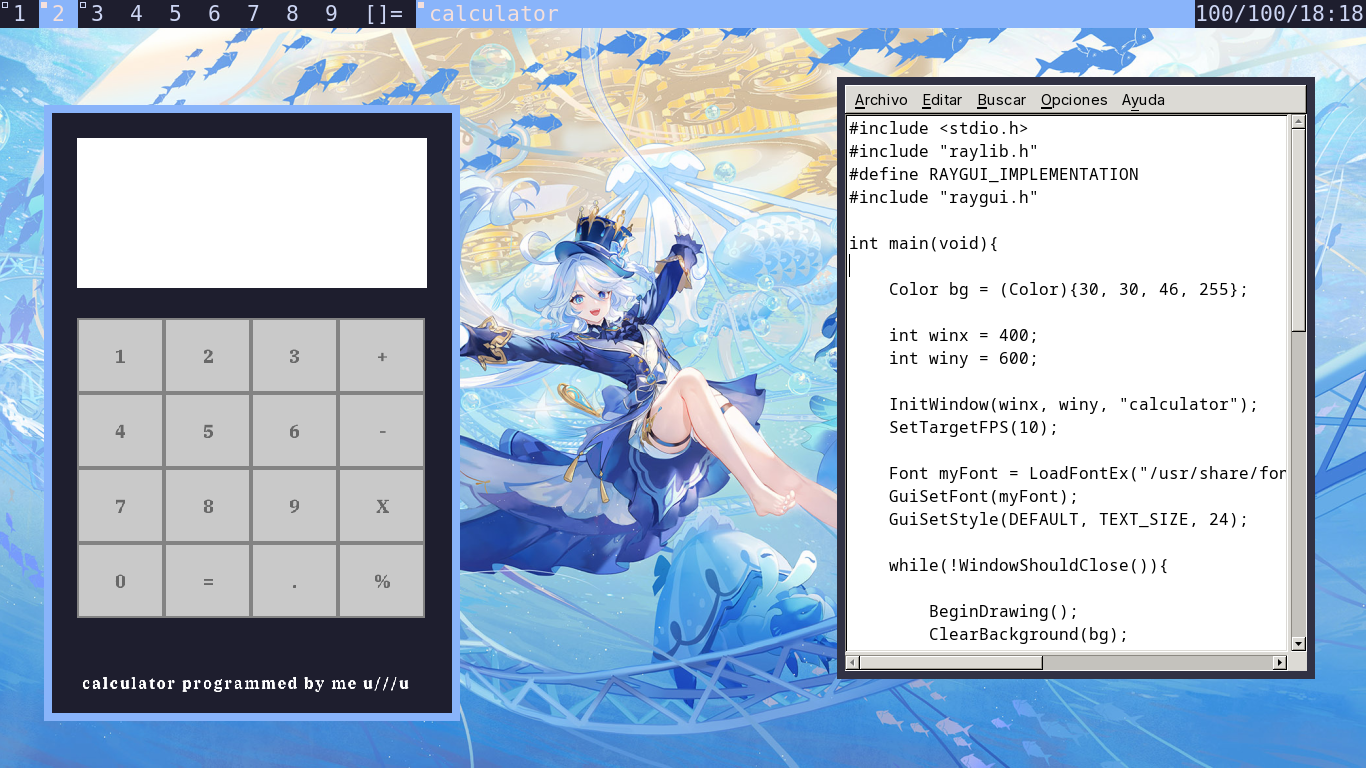Click the plus operator key
The width and height of the screenshot is (1366, 768).
pos(382,356)
